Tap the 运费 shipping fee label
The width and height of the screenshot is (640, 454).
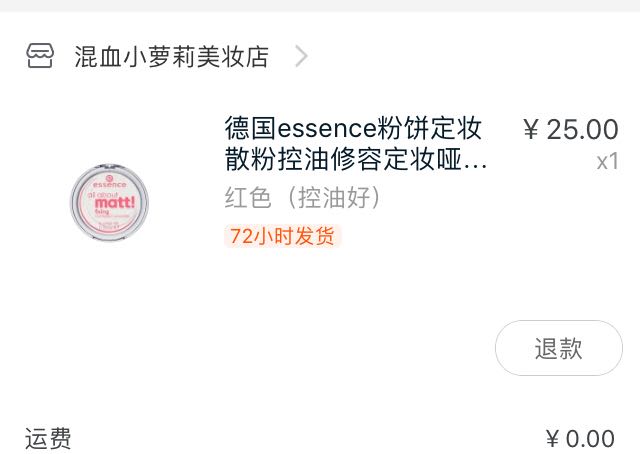pos(48,439)
